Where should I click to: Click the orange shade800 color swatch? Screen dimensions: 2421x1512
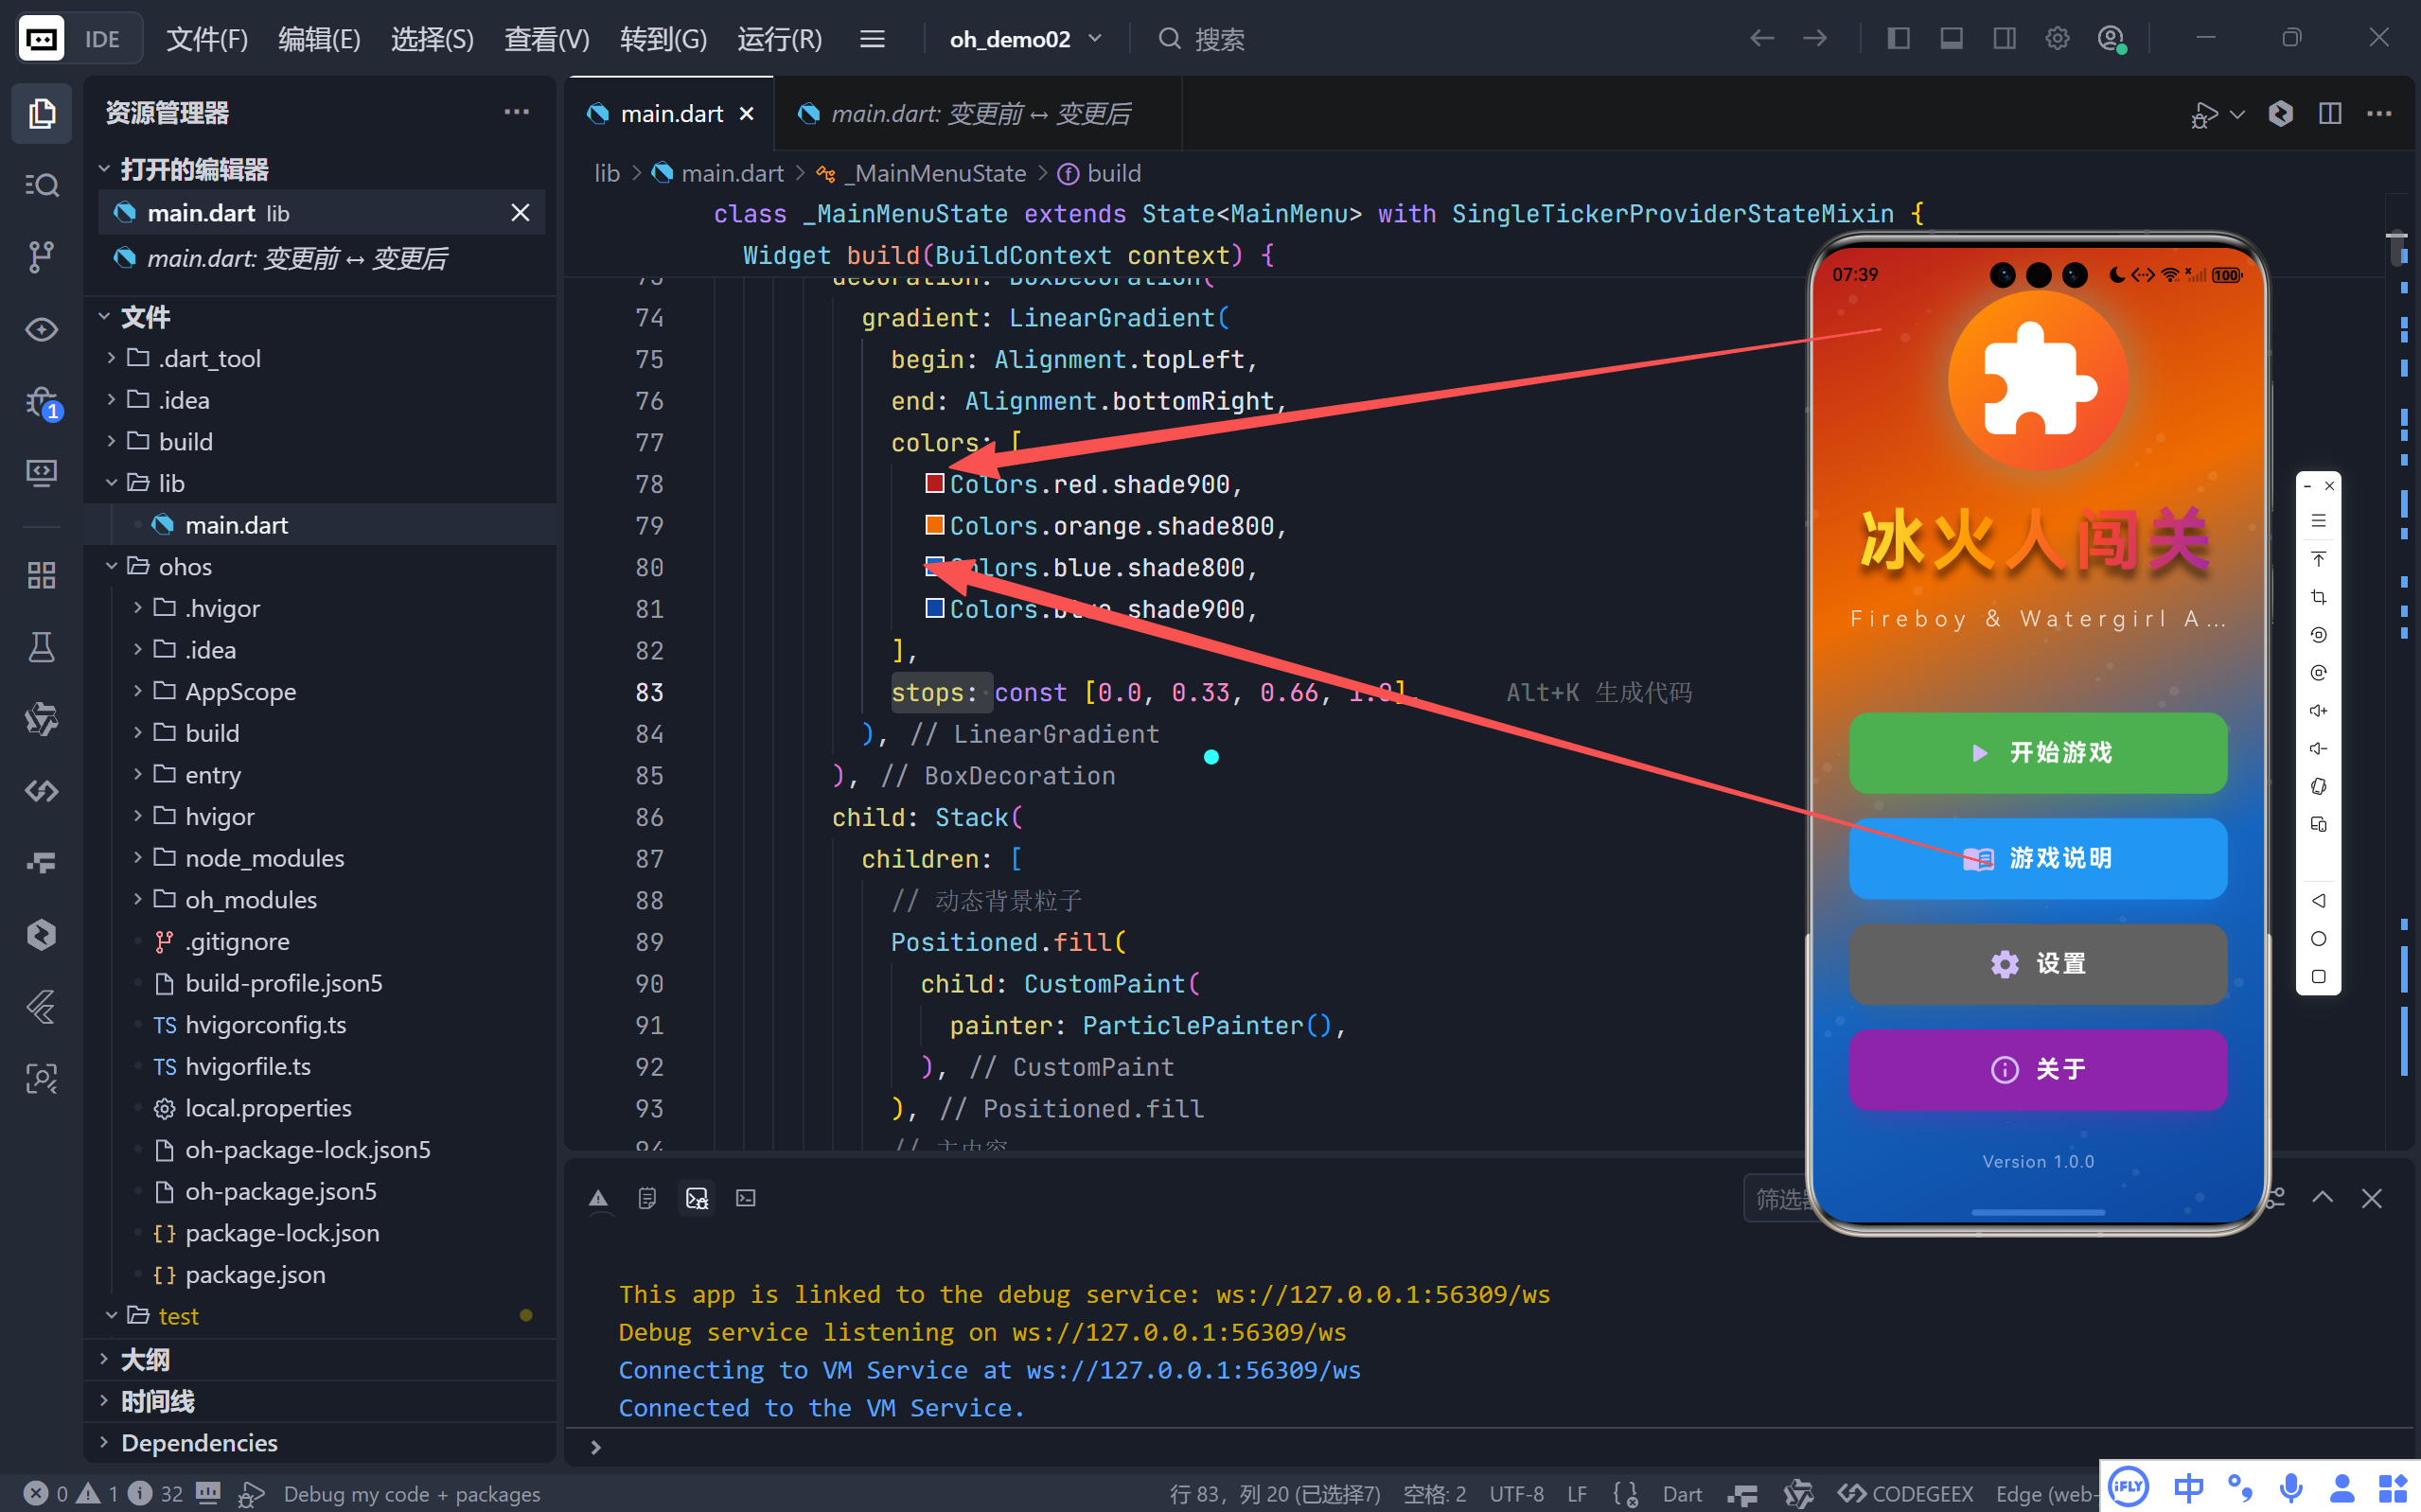point(934,525)
